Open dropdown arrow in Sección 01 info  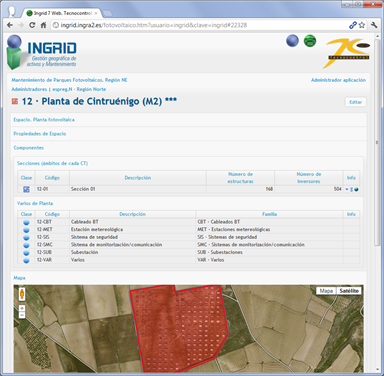[347, 189]
